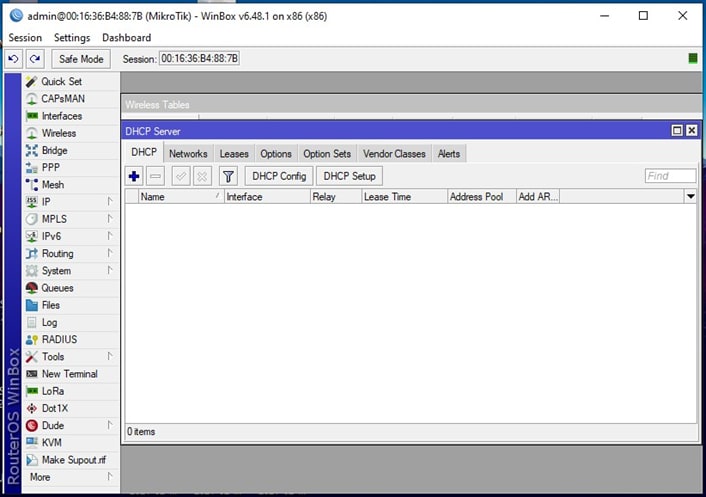
Task: Click the DHCP Setup button
Action: pyautogui.click(x=349, y=176)
